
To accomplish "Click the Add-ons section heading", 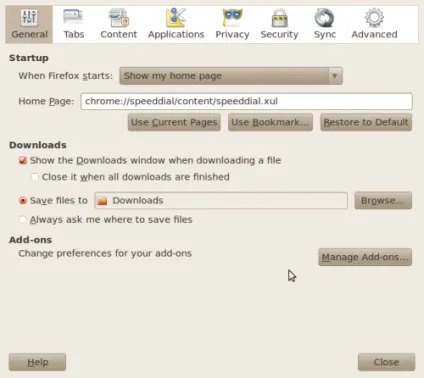I will tap(30, 240).
